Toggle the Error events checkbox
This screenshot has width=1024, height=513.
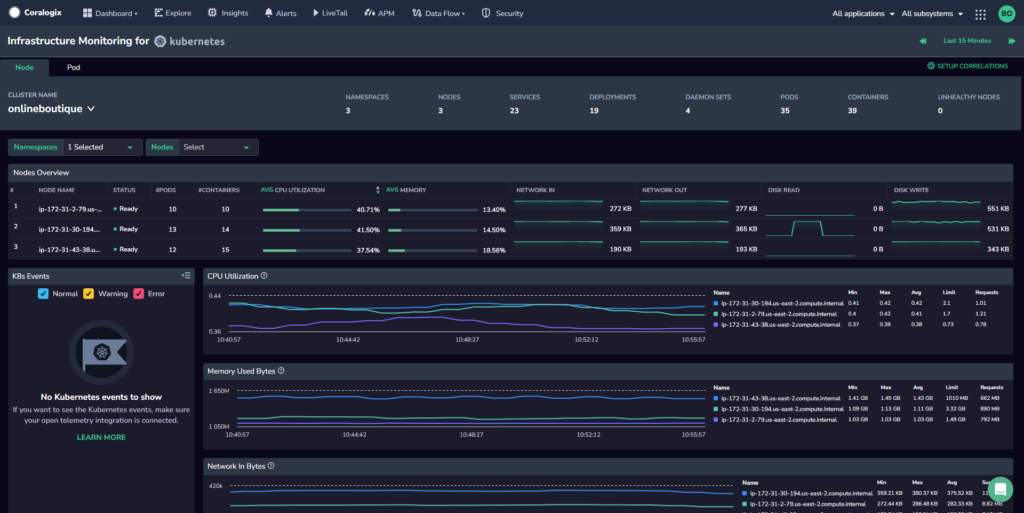coord(138,294)
